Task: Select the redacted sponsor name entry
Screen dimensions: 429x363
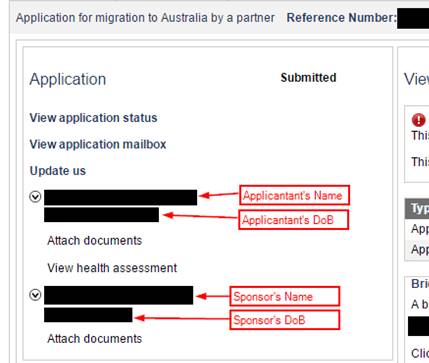Action: [x=118, y=295]
